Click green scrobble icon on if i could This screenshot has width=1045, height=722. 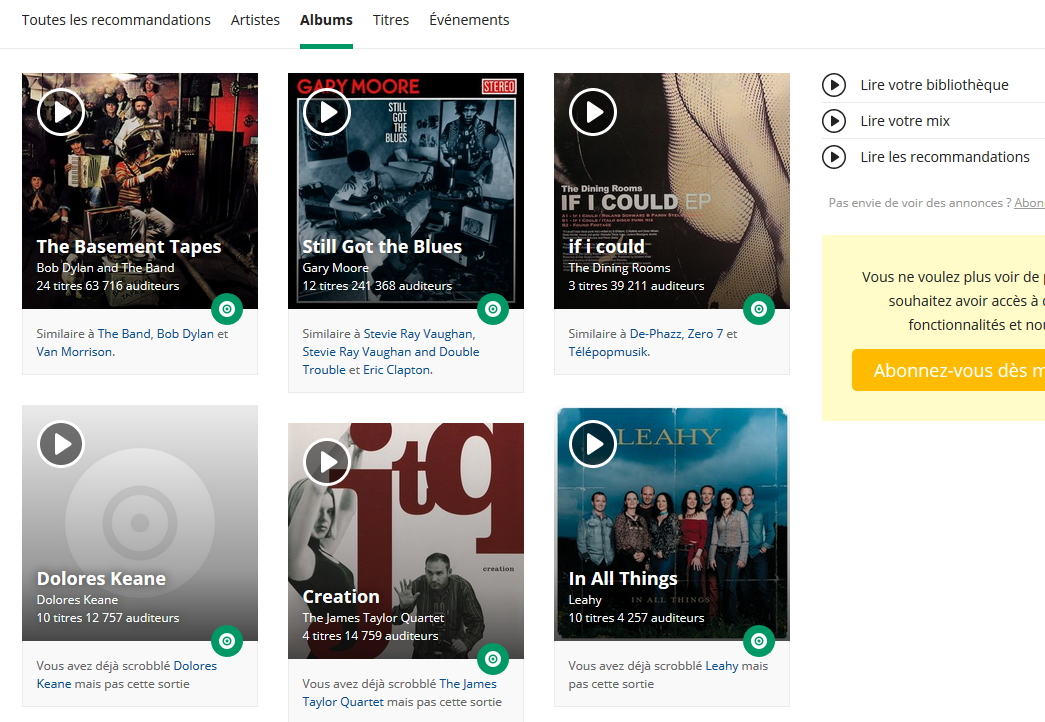[758, 309]
